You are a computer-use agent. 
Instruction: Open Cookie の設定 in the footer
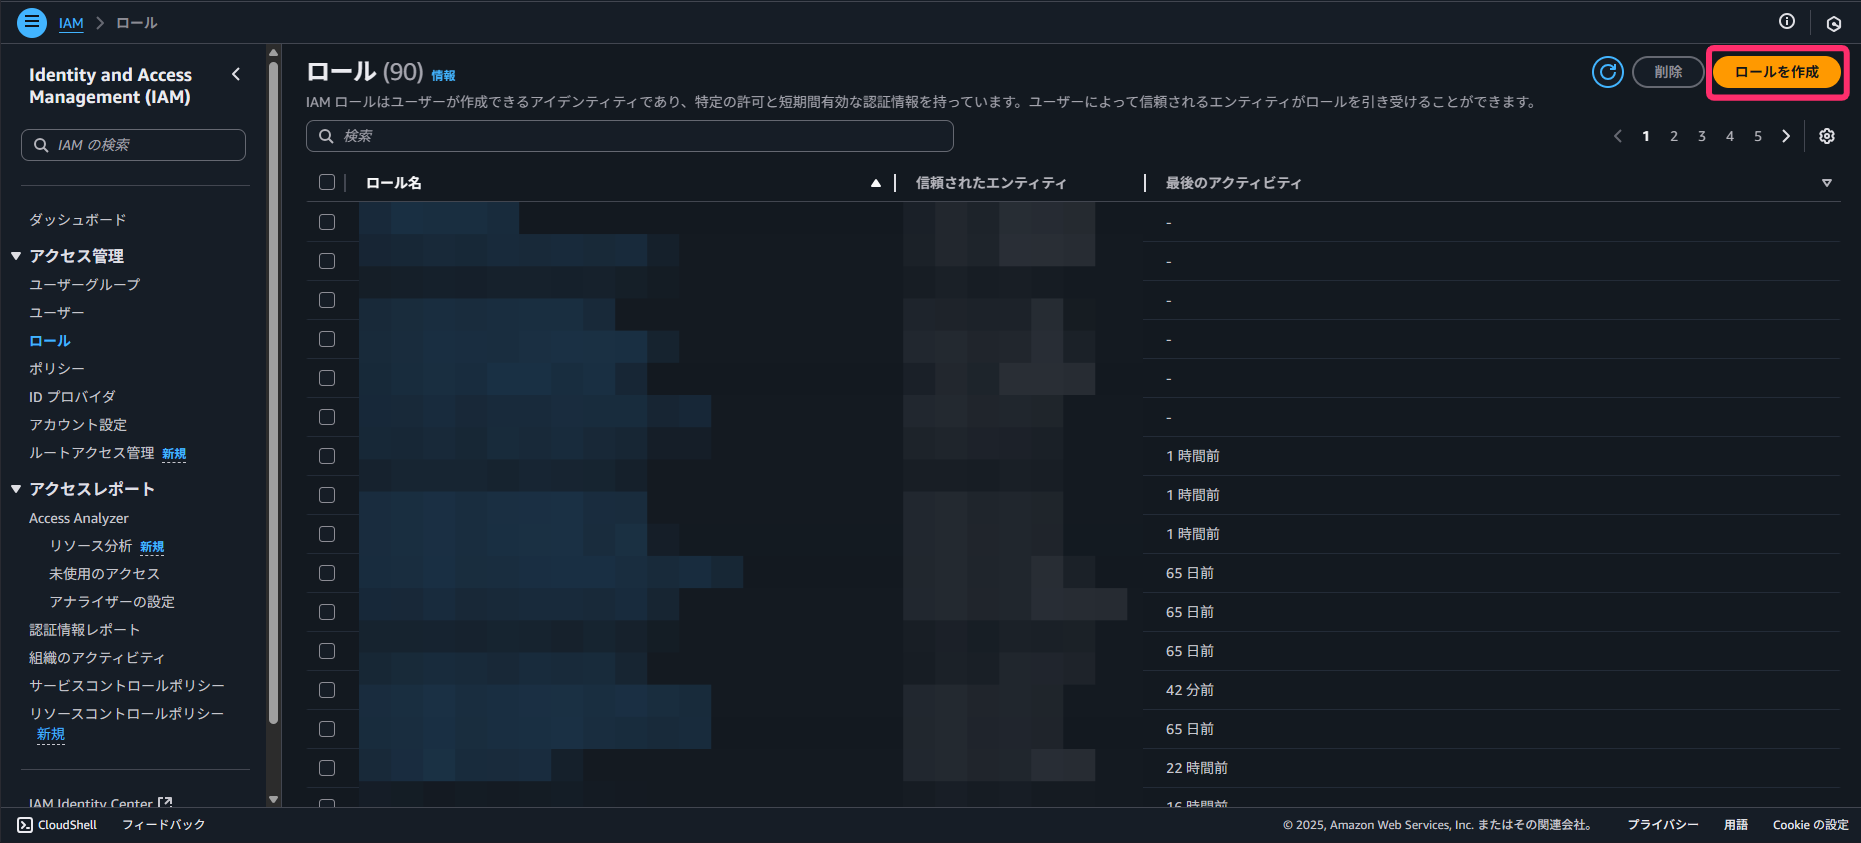pyautogui.click(x=1811, y=825)
